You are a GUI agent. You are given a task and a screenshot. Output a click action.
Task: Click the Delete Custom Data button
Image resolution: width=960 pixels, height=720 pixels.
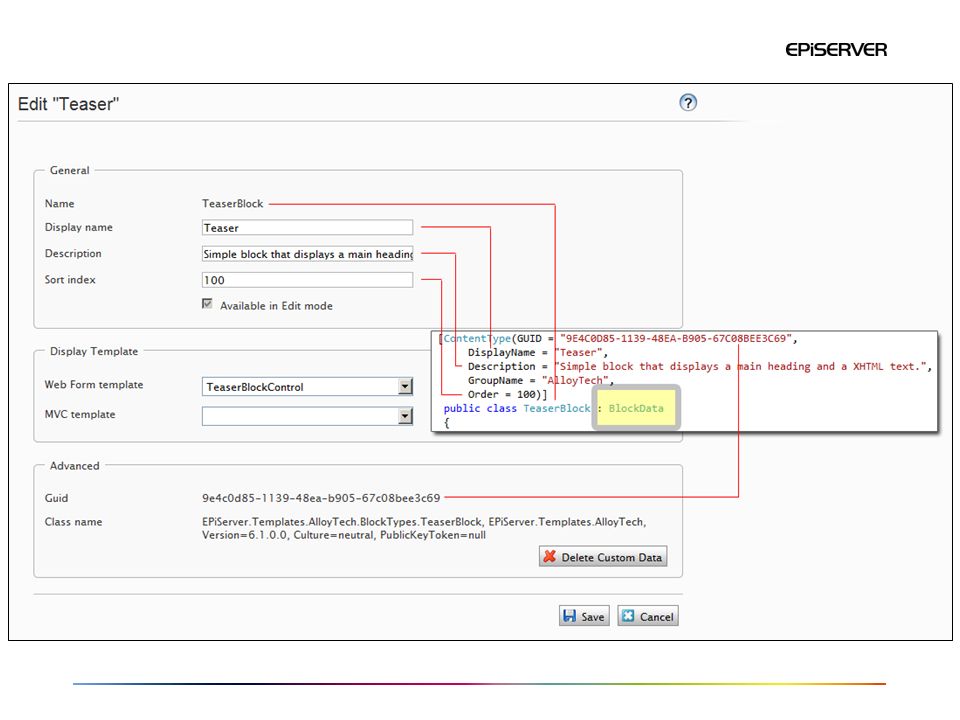[x=603, y=557]
